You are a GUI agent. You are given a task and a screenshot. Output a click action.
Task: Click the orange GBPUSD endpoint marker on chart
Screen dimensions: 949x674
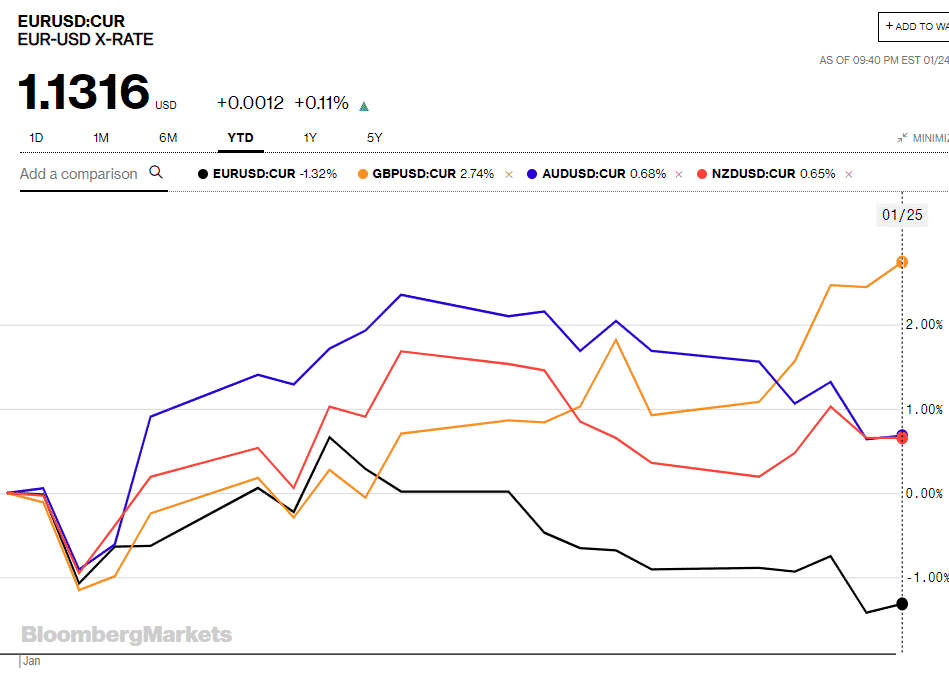[x=902, y=262]
